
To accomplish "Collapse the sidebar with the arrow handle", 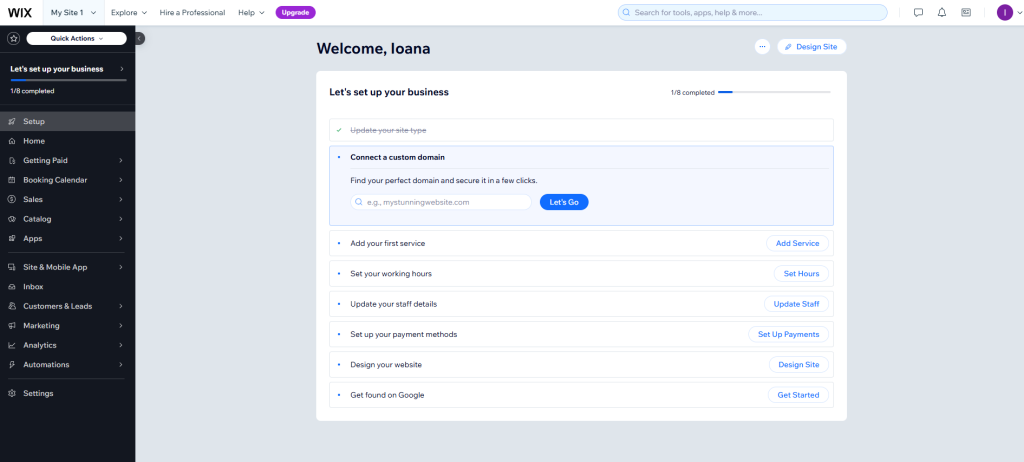I will [x=139, y=38].
